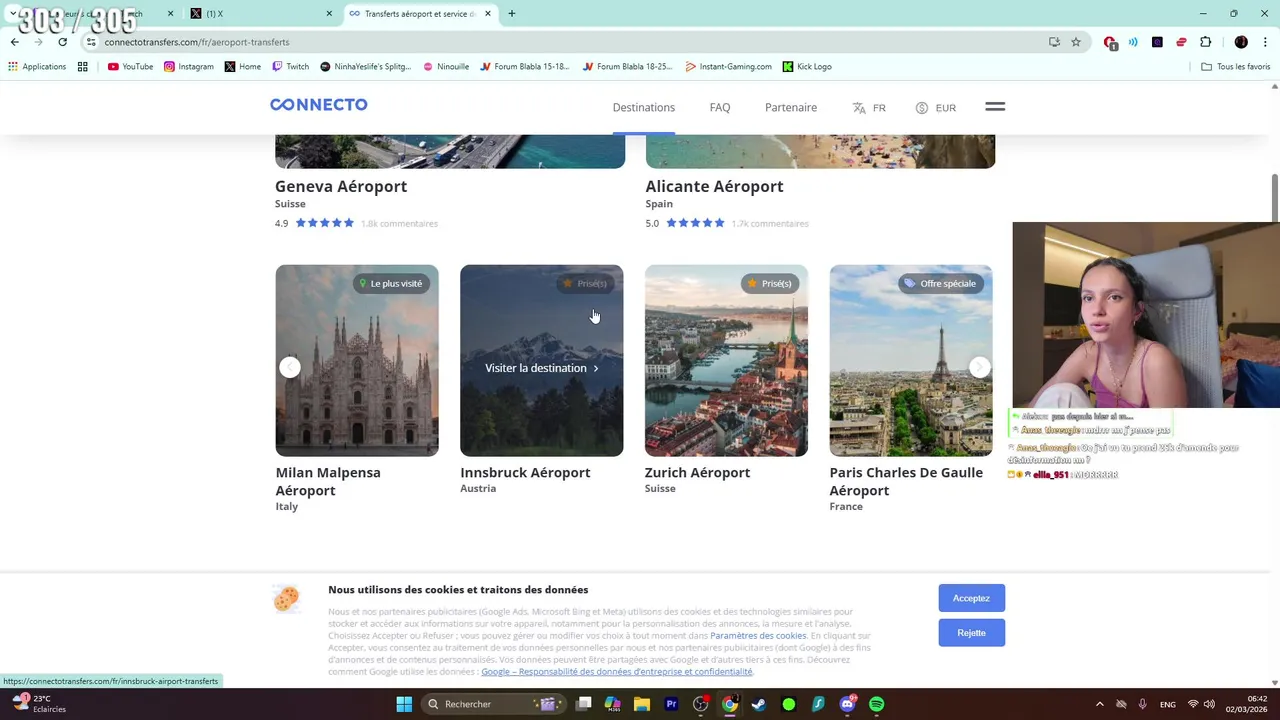Open Discord from the taskbar

(847, 704)
